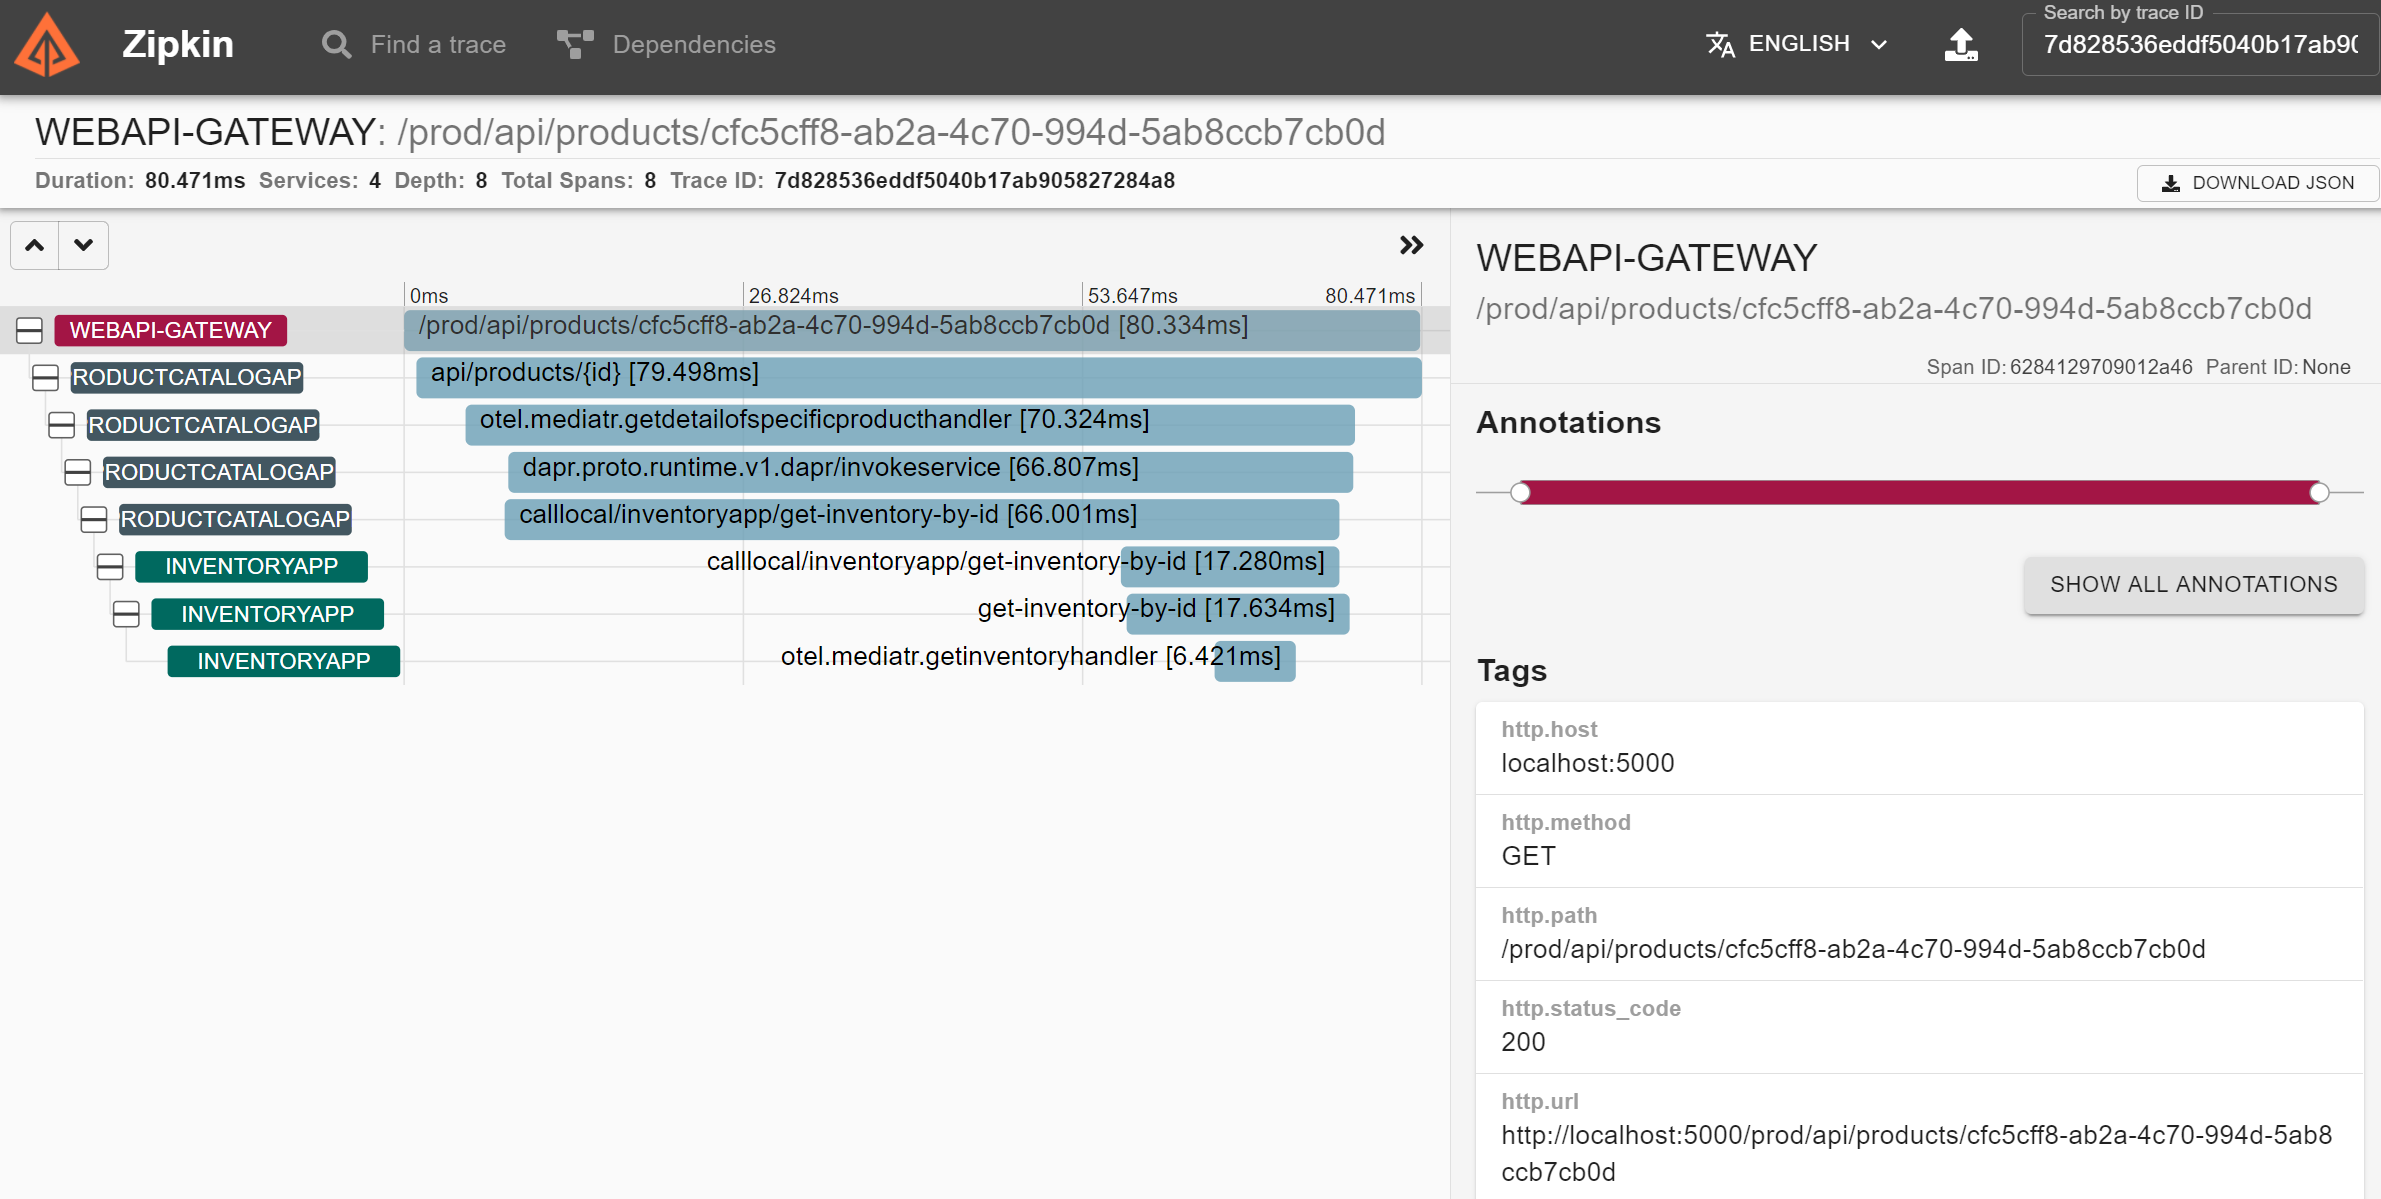Click the Search by trace ID field
The image size is (2381, 1199).
tap(2199, 45)
